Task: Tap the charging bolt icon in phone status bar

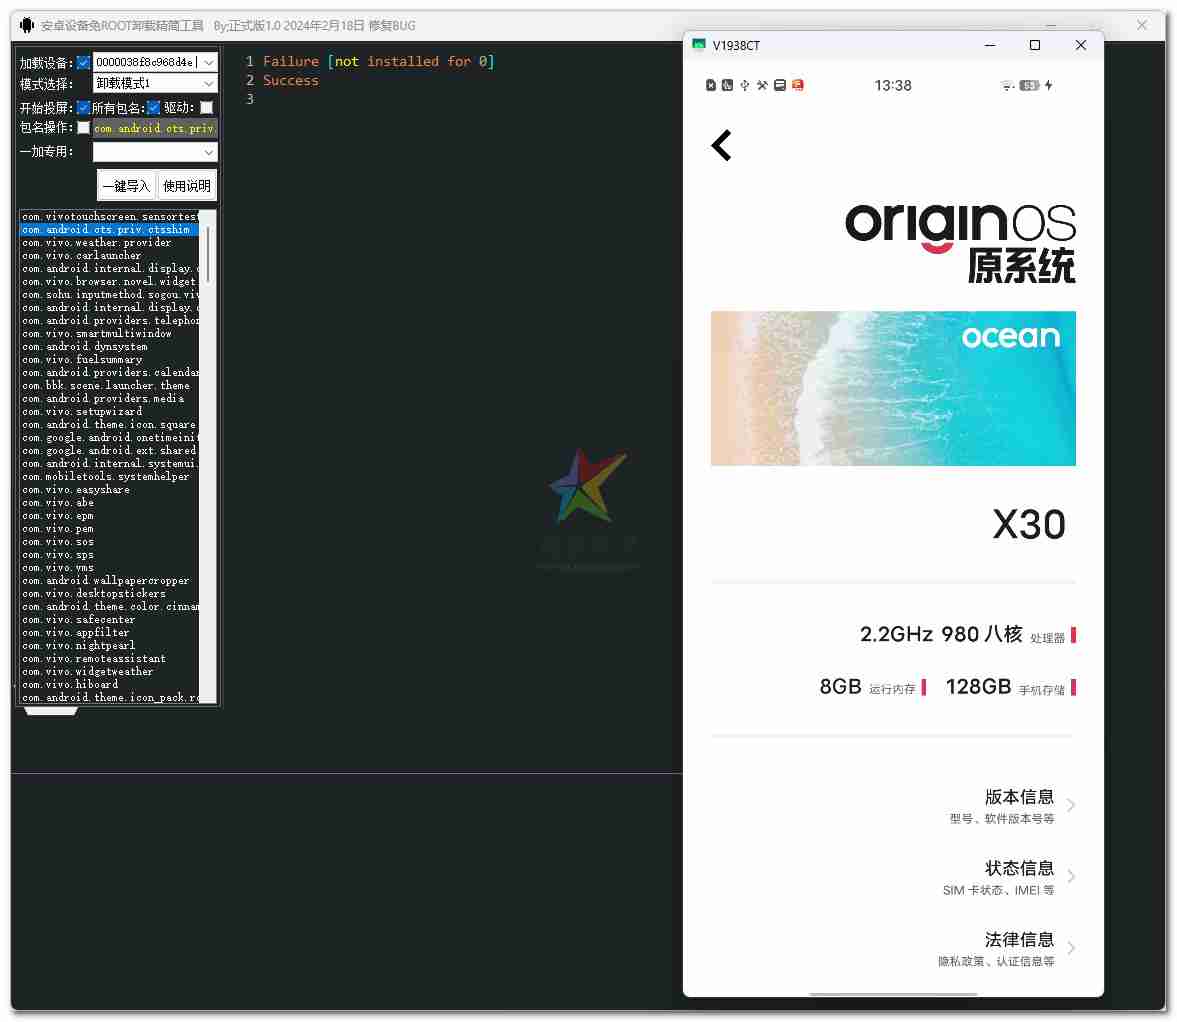Action: point(1049,86)
